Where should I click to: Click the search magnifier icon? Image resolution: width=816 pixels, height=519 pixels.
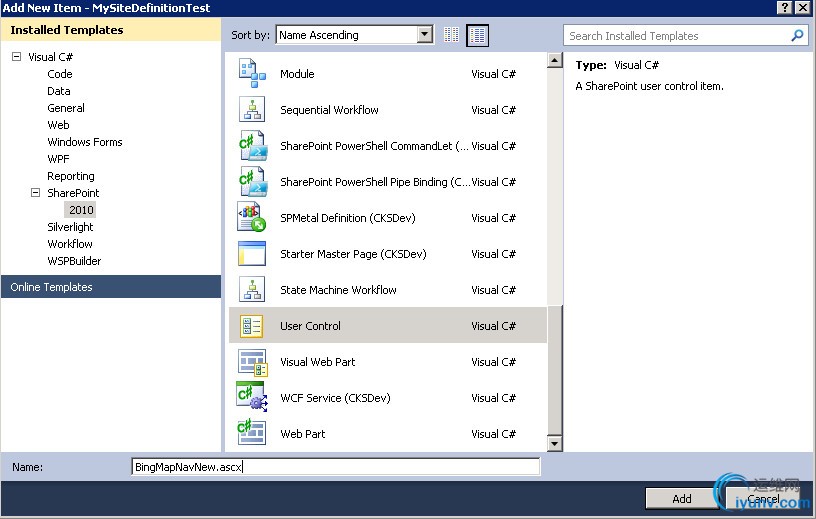[x=797, y=35]
